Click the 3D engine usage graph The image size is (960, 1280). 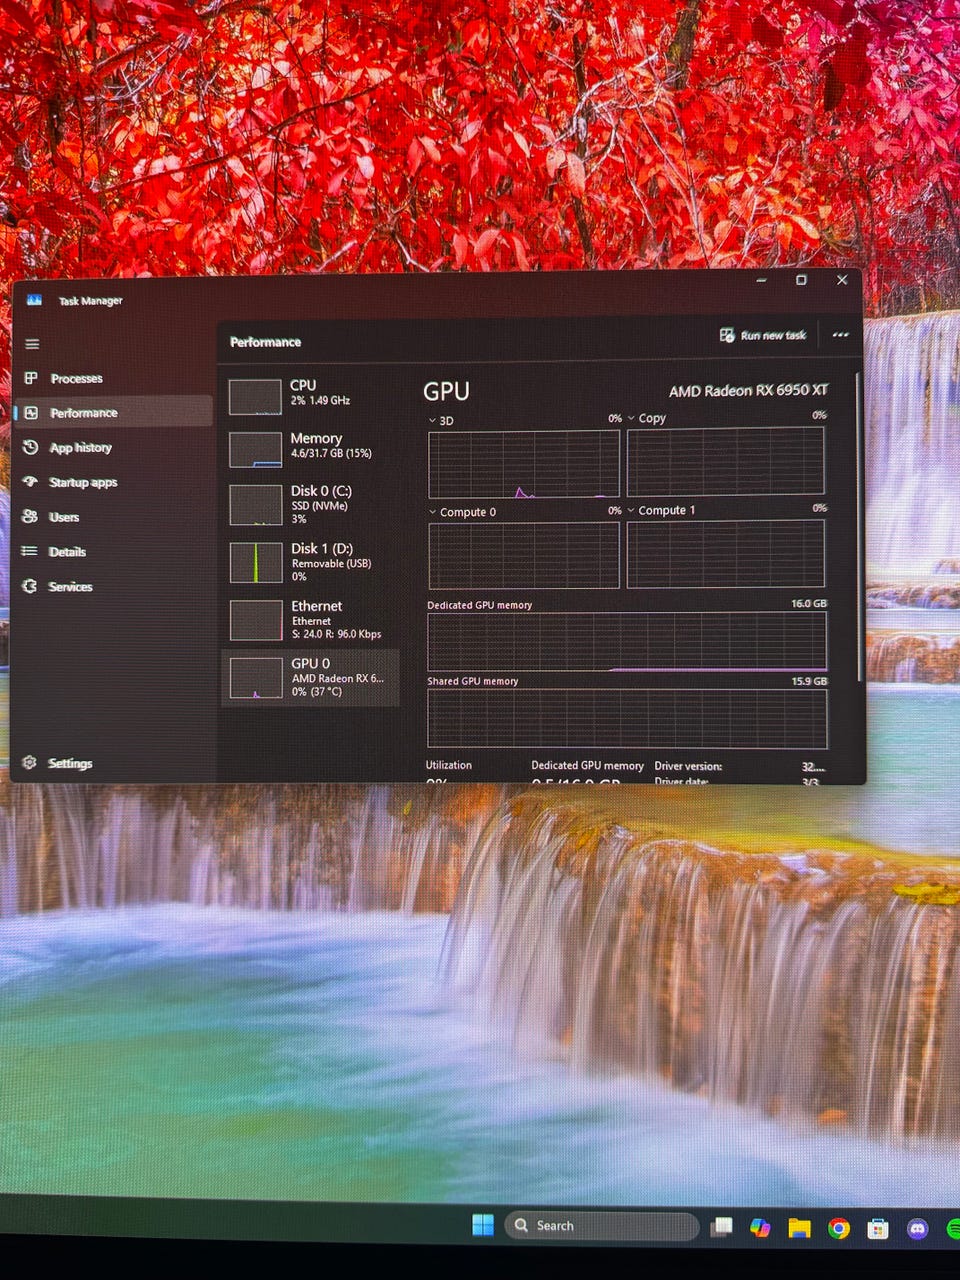(524, 464)
